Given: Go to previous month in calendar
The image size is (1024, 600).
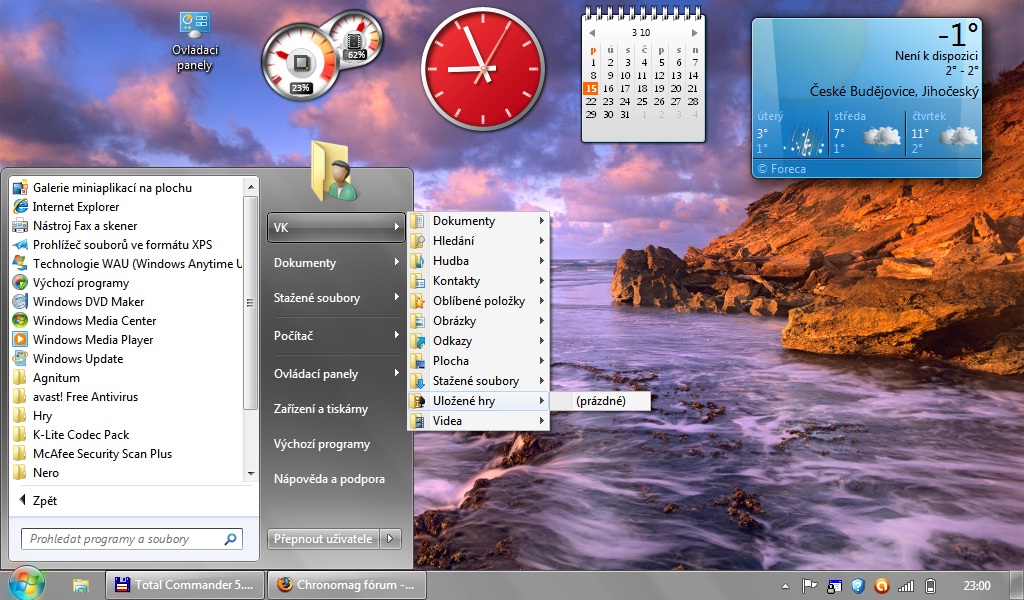Looking at the screenshot, I should [592, 33].
